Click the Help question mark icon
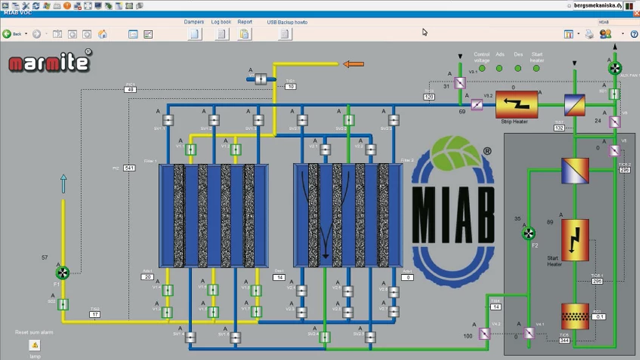The width and height of the screenshot is (640, 360). [x=634, y=34]
